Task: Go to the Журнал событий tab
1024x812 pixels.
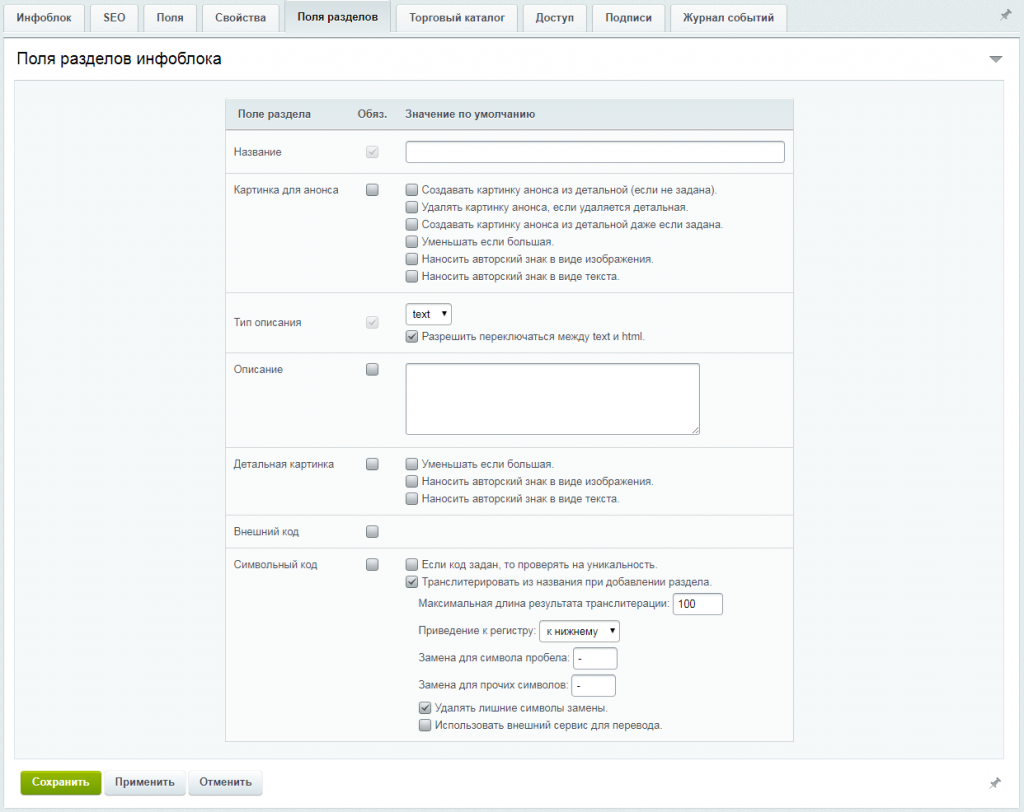Action: [728, 18]
